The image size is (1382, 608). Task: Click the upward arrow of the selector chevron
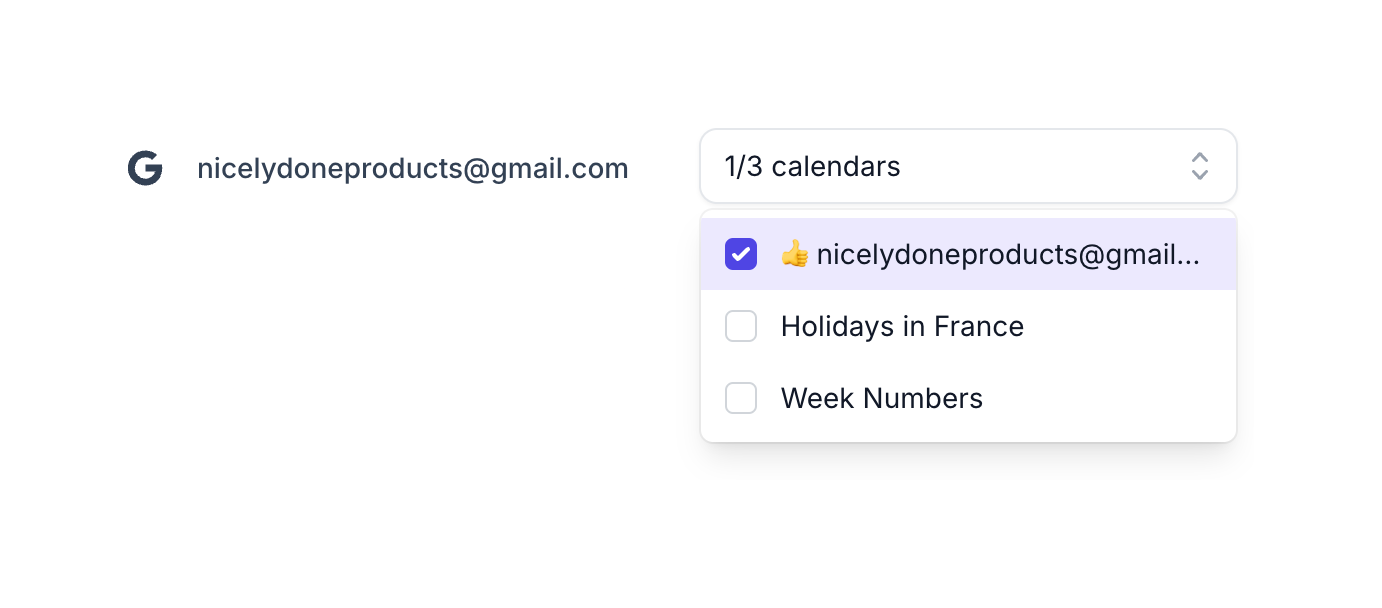click(1200, 158)
